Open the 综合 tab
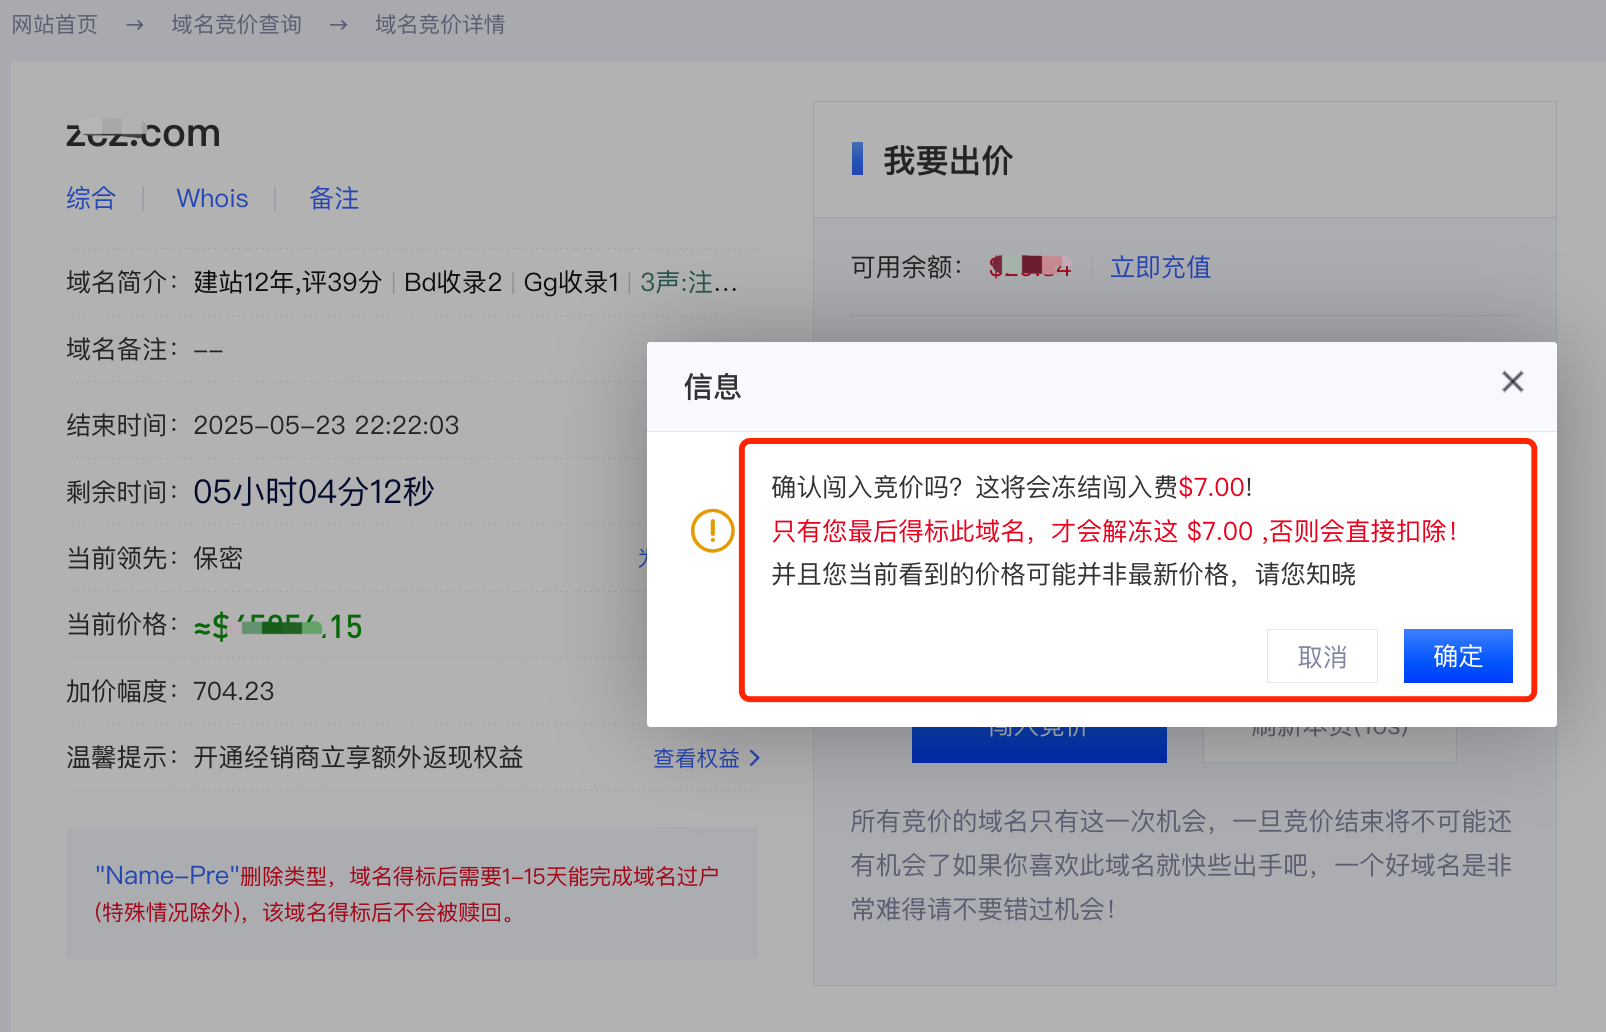The image size is (1606, 1032). pos(91,198)
